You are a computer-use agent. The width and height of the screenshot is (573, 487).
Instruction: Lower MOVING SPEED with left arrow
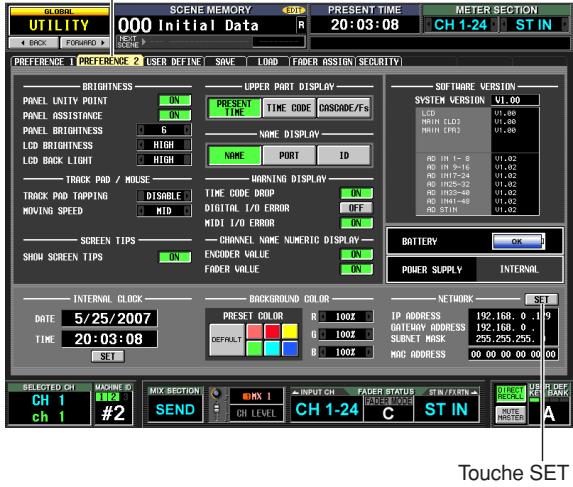click(x=141, y=211)
